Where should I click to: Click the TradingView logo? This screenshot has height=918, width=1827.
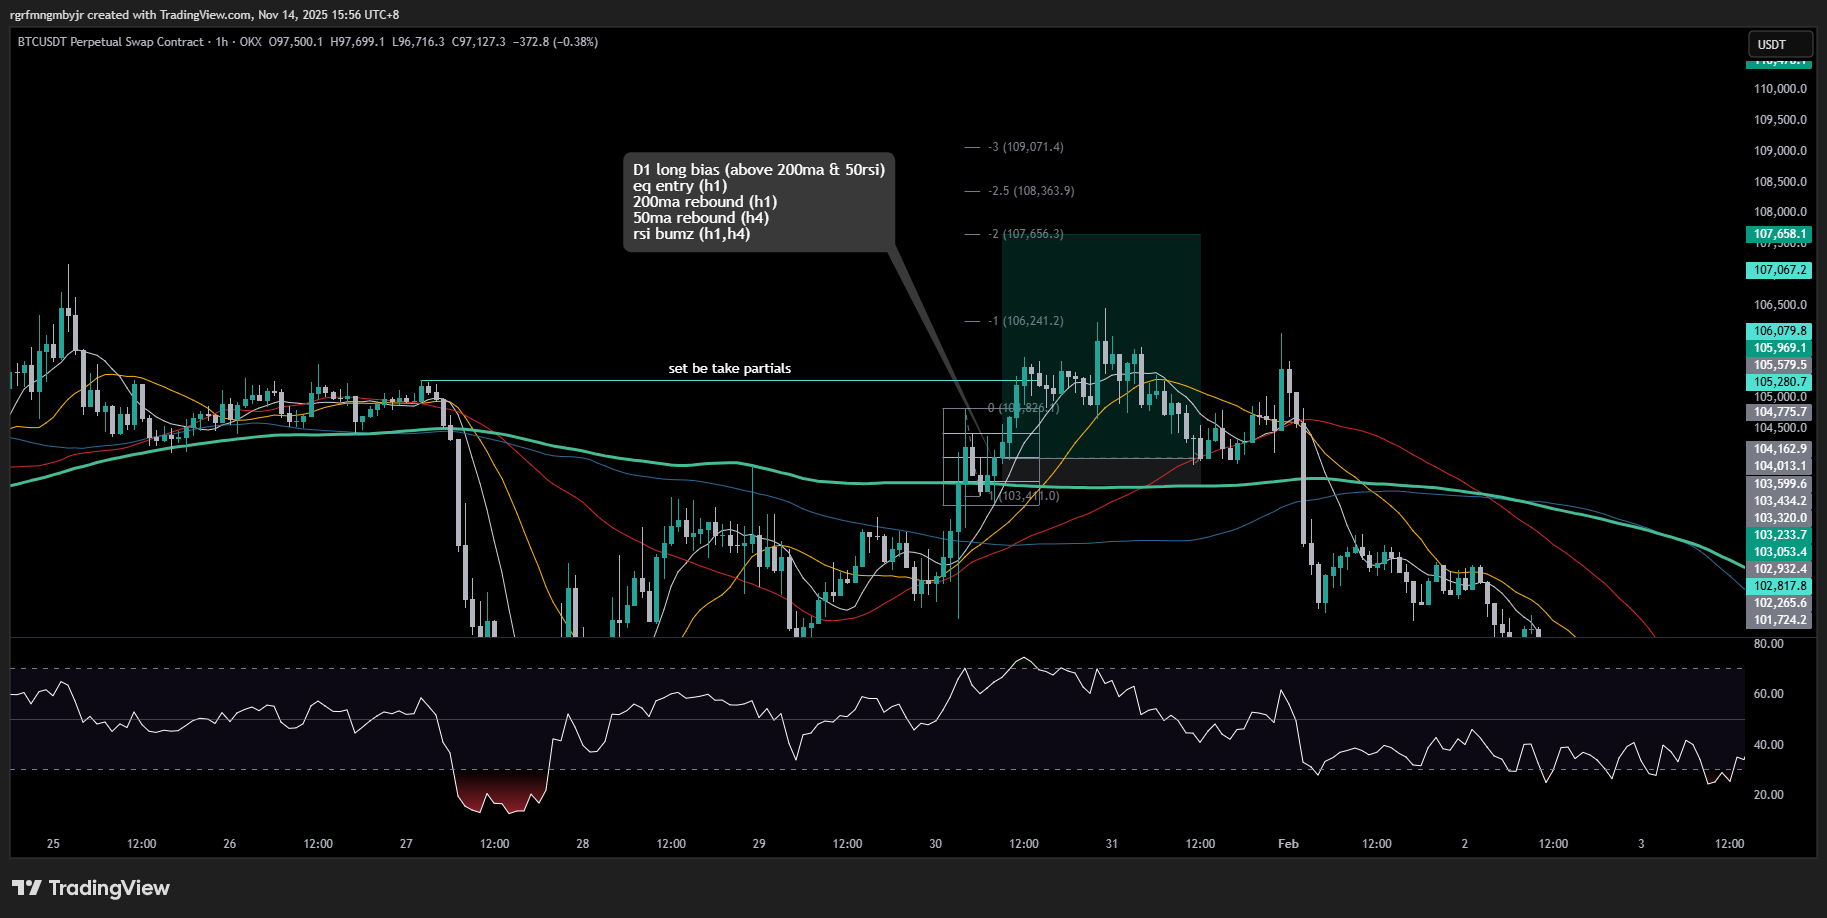pyautogui.click(x=91, y=888)
